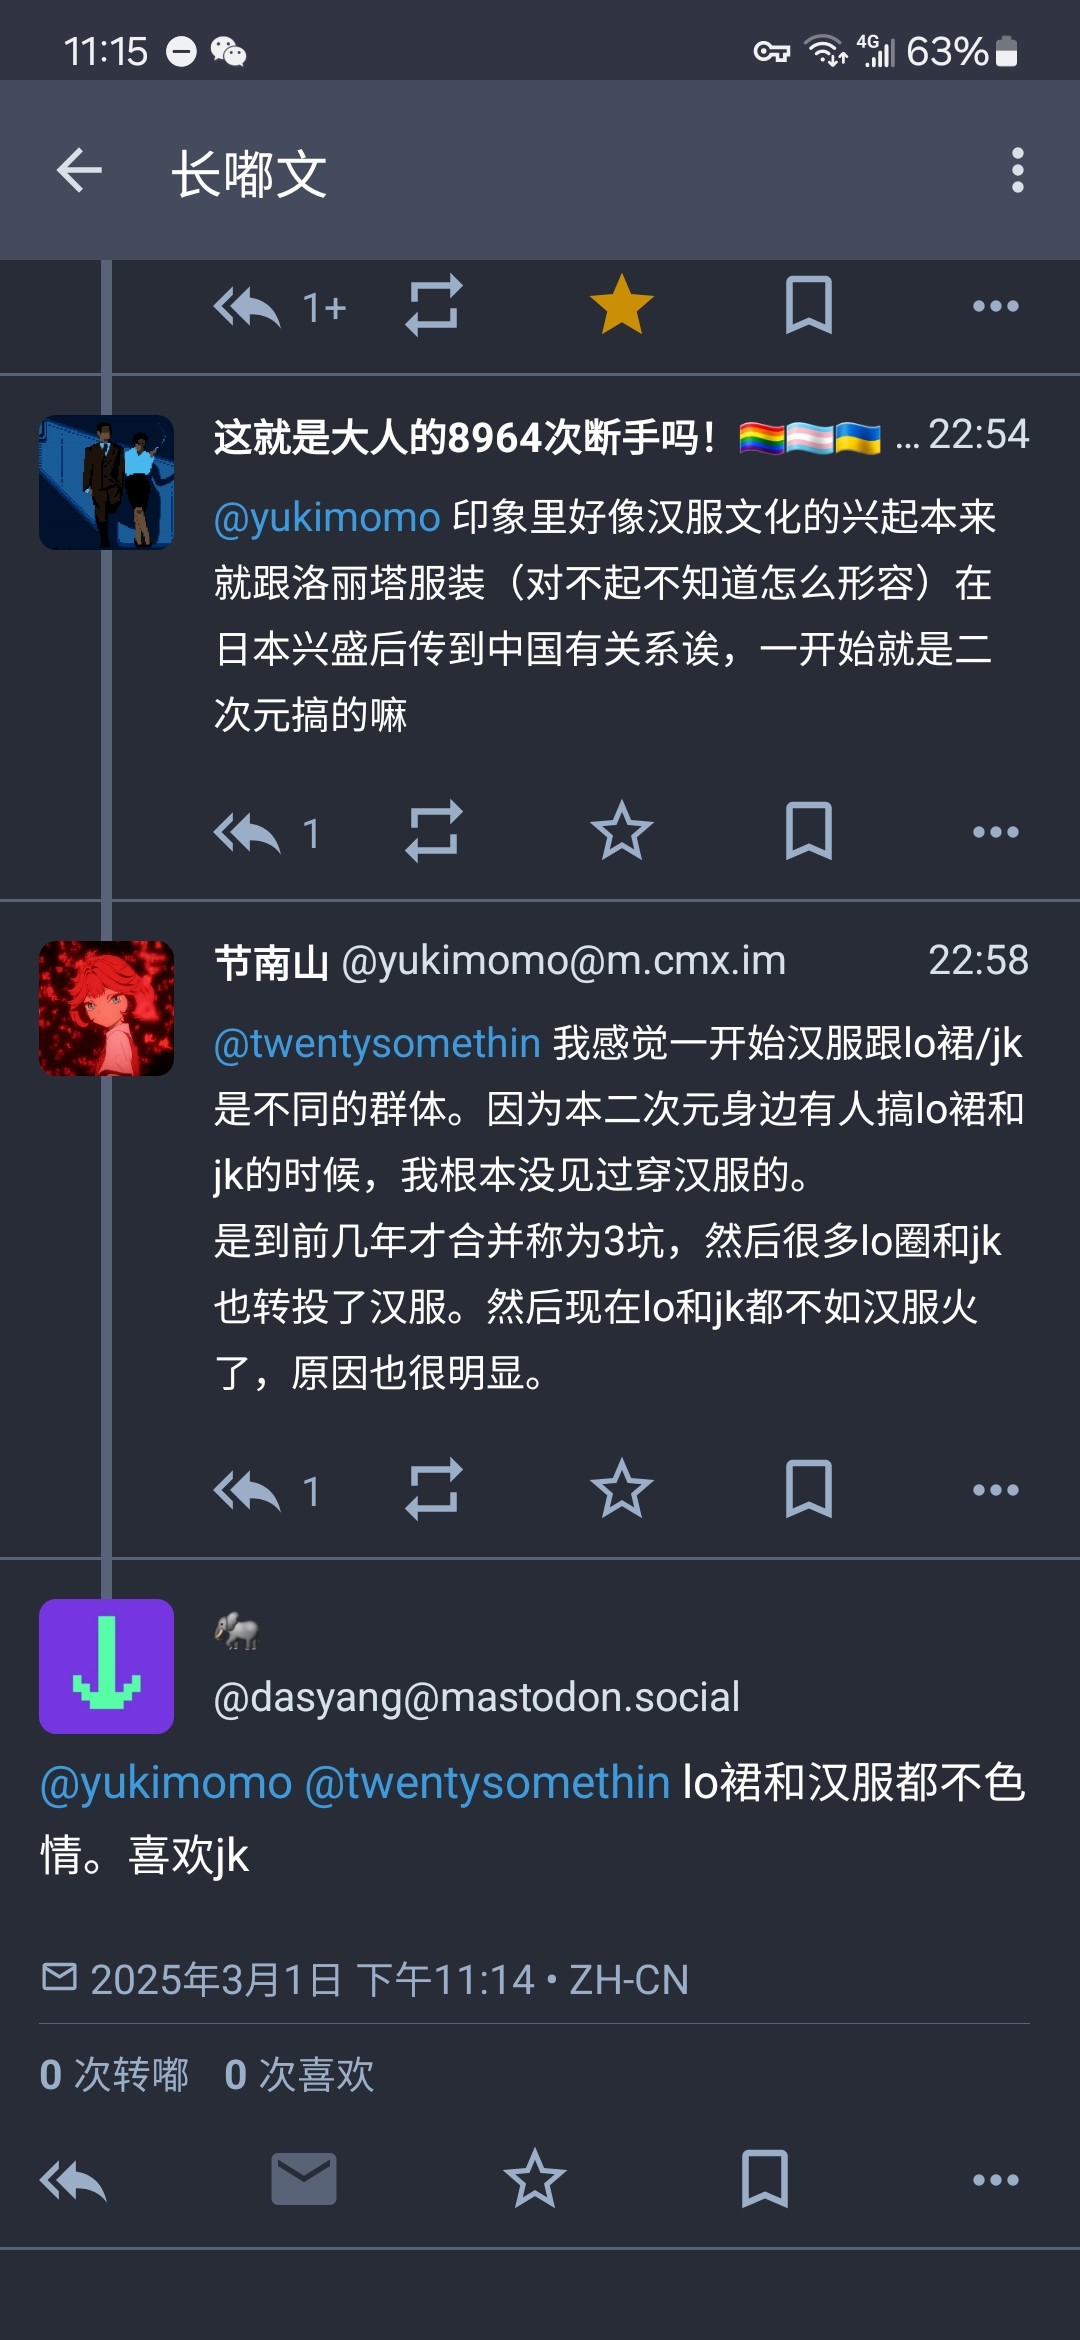This screenshot has width=1080, height=2340.
Task: Go back using the arrow icon
Action: [79, 170]
